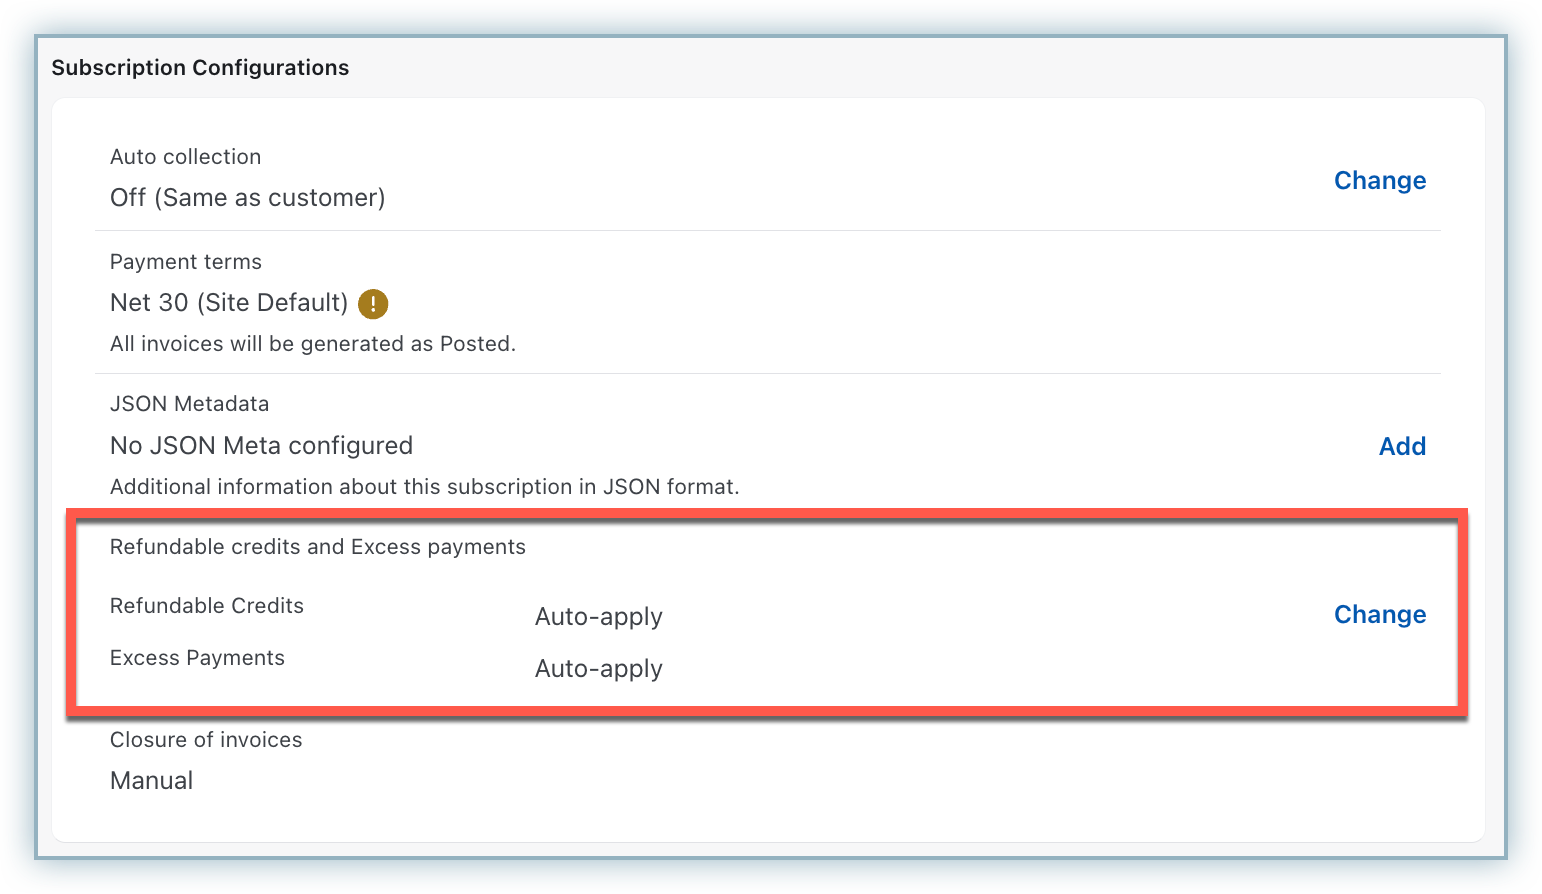The height and width of the screenshot is (894, 1542).
Task: Select the Manual value under Closure of invoices
Action: 151,781
